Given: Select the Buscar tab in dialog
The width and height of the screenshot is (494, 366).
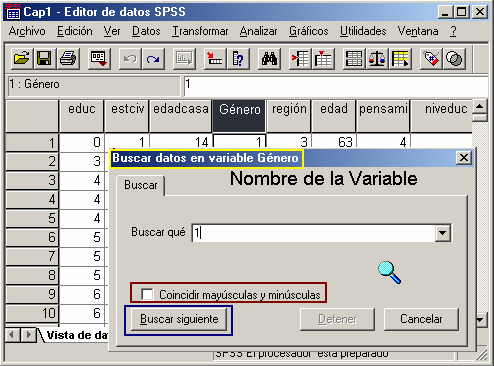Looking at the screenshot, I should [x=141, y=185].
